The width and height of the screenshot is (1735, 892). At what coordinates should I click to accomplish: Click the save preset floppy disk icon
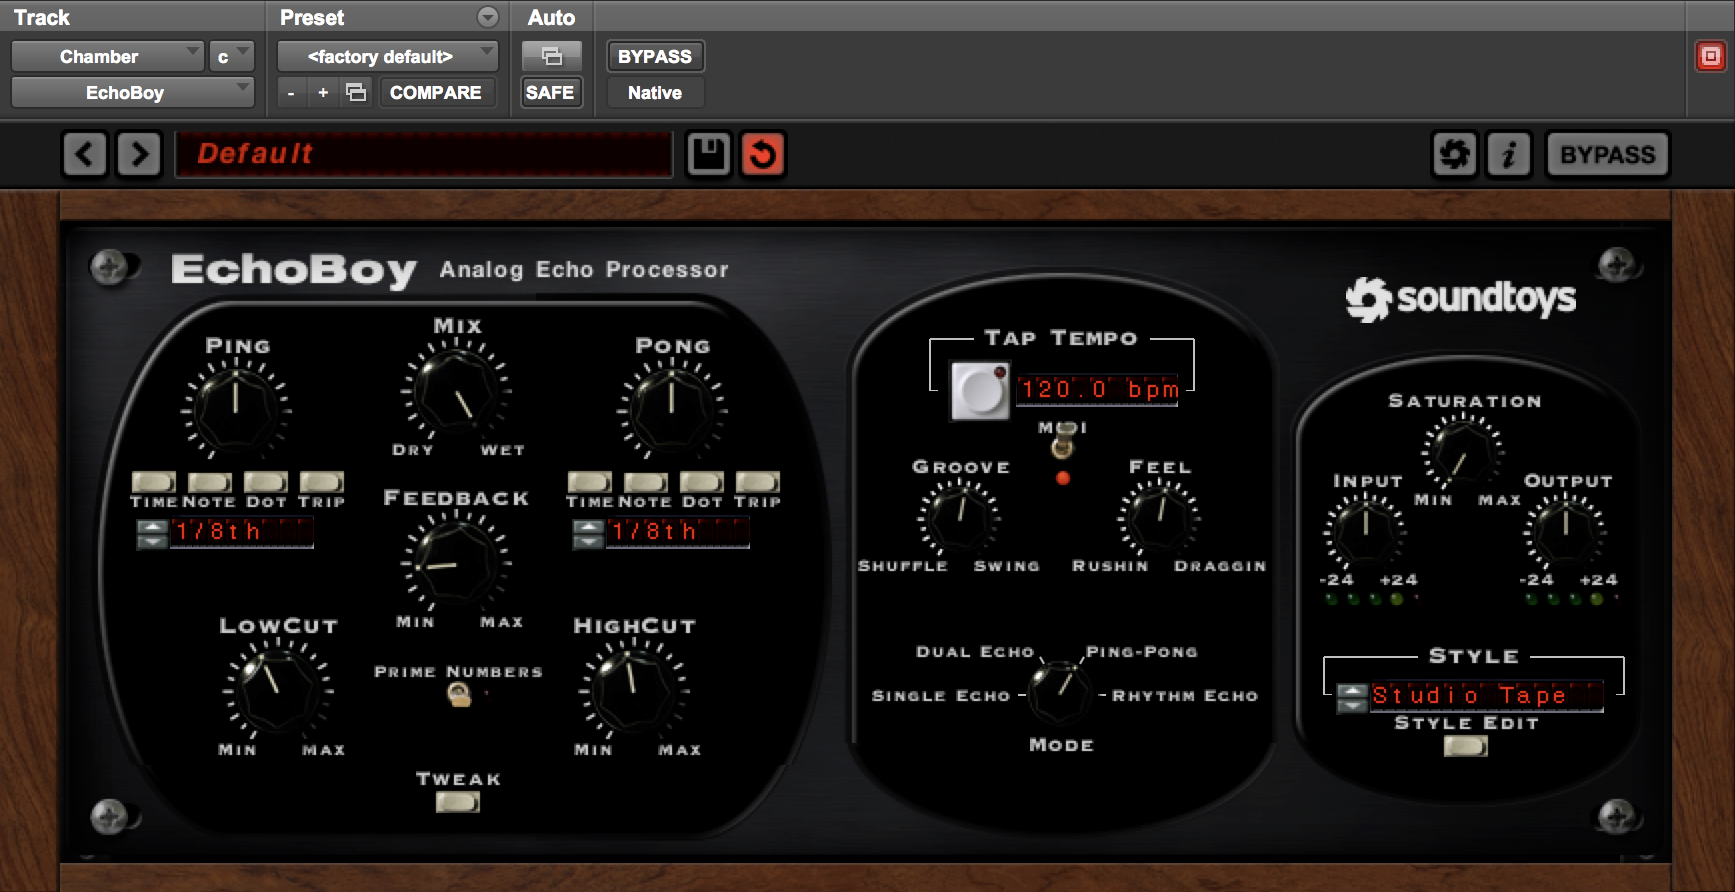pos(709,155)
